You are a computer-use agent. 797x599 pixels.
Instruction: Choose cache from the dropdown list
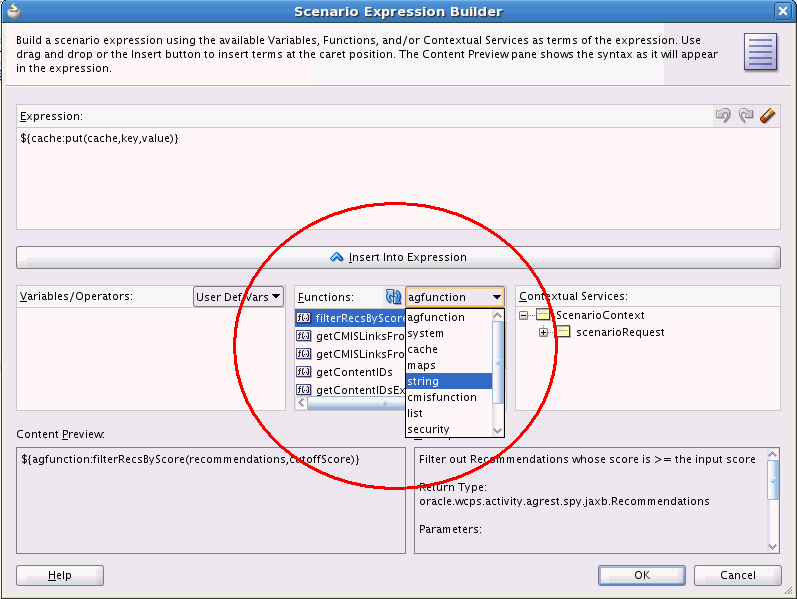[x=449, y=349]
